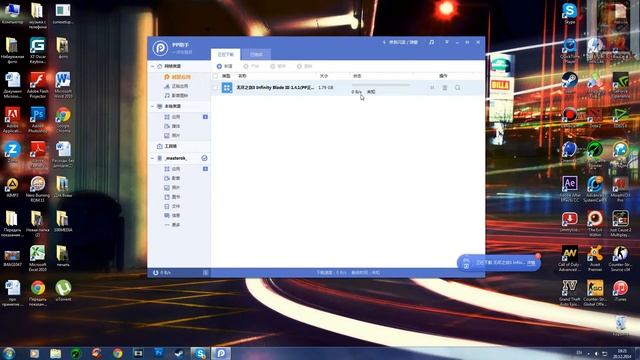Screen dimensions: 640x360
Task: Click the plus link in the title bar
Action: 400,42
